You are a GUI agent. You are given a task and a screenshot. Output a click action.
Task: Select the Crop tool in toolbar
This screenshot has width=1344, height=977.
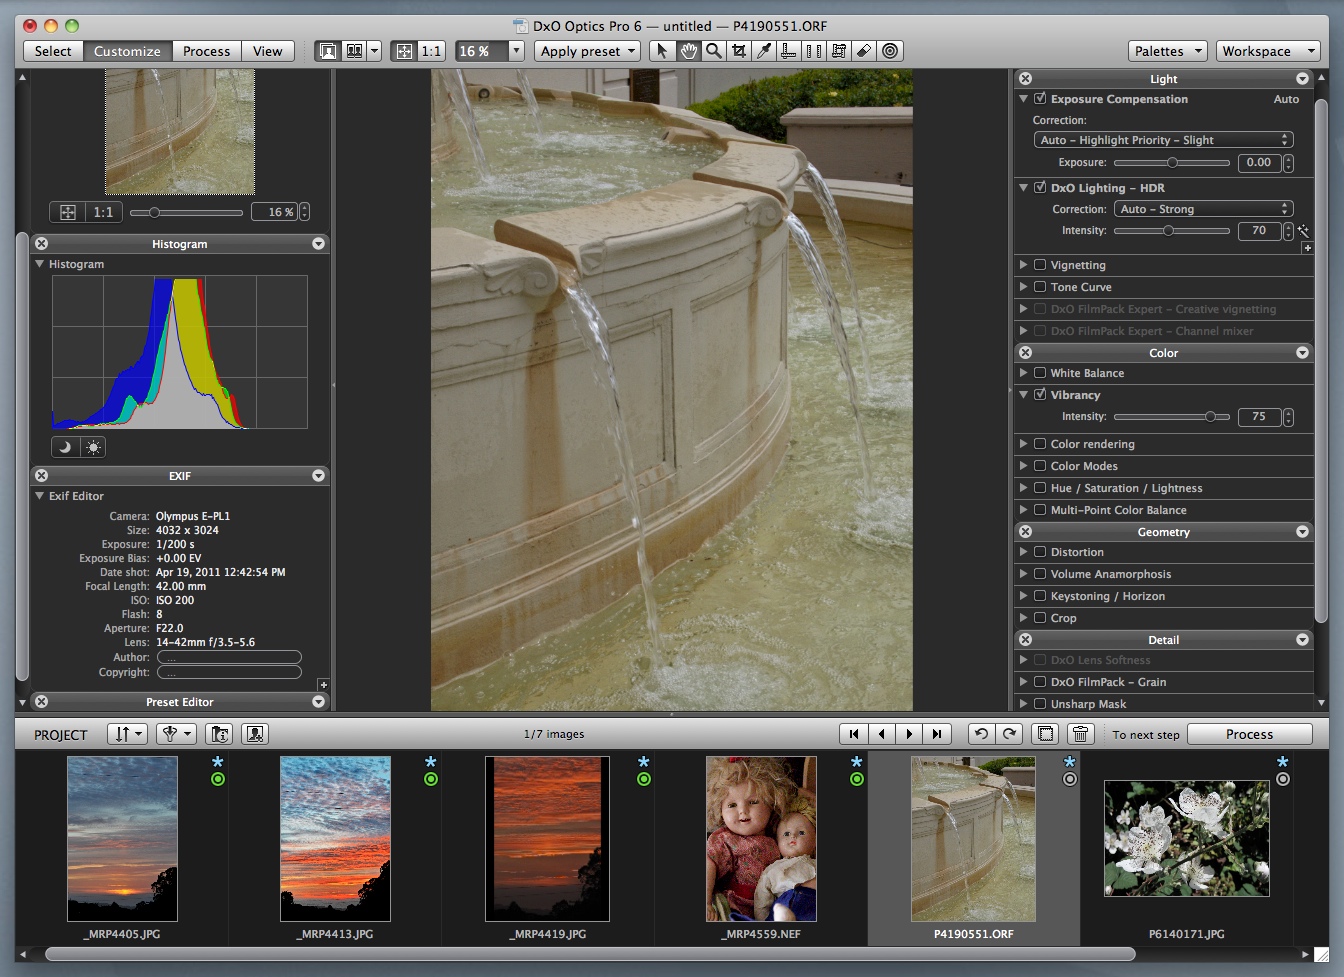pos(739,51)
